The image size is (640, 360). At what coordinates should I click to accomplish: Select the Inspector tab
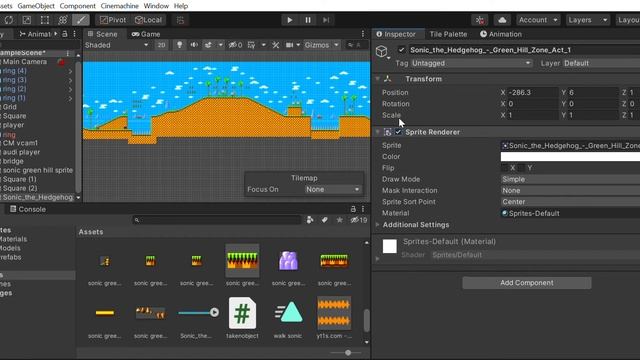[396, 34]
